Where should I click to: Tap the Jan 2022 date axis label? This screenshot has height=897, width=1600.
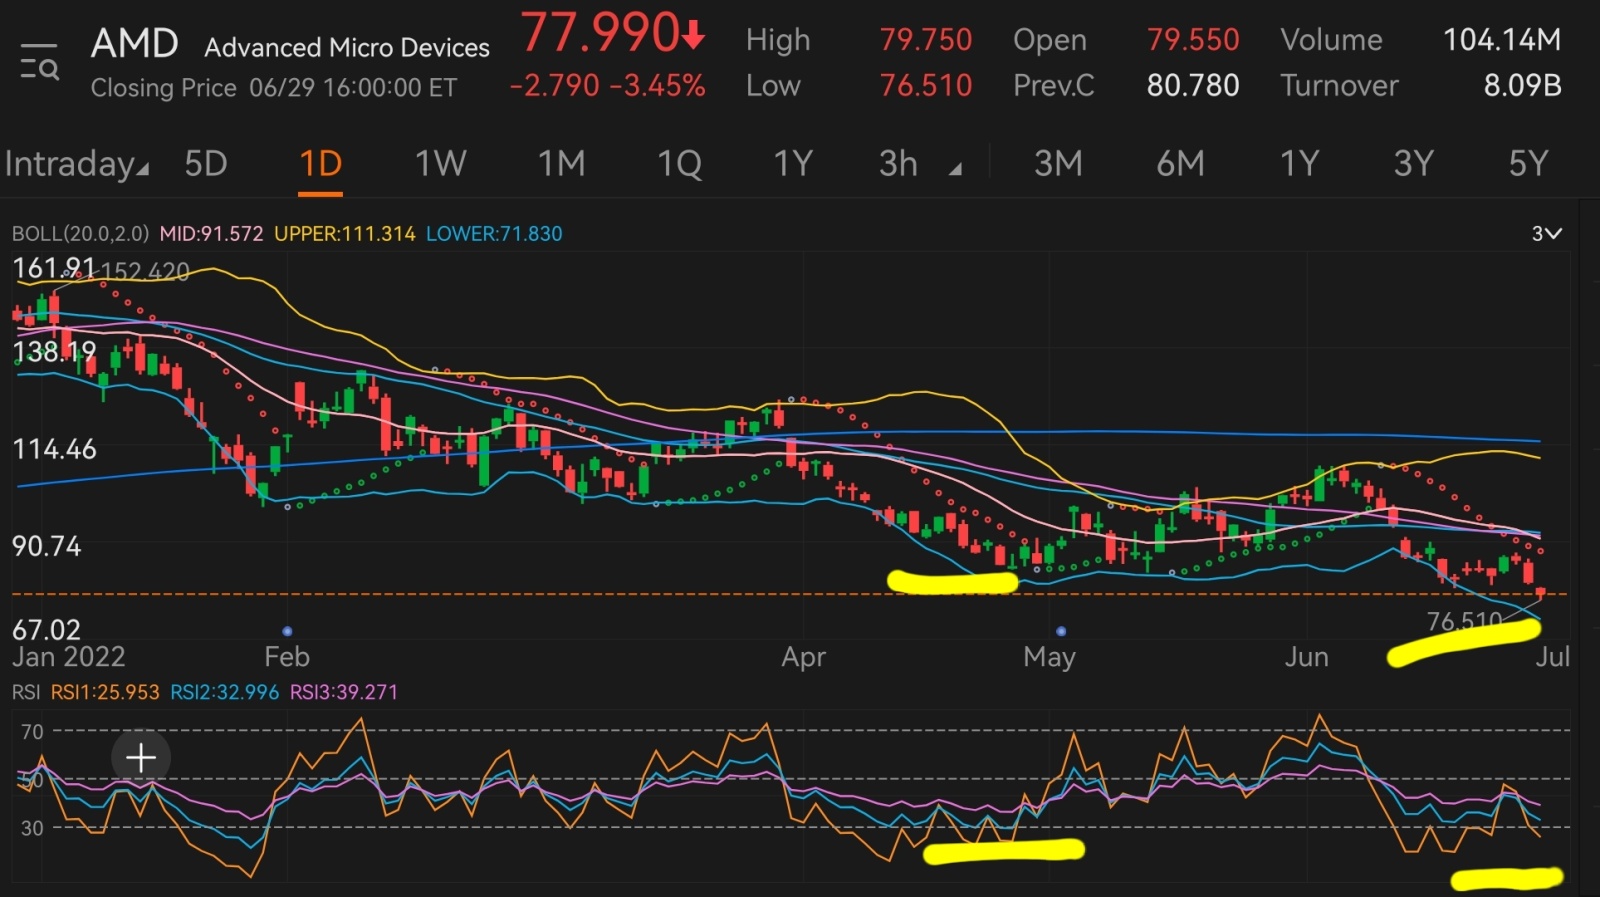pyautogui.click(x=68, y=657)
